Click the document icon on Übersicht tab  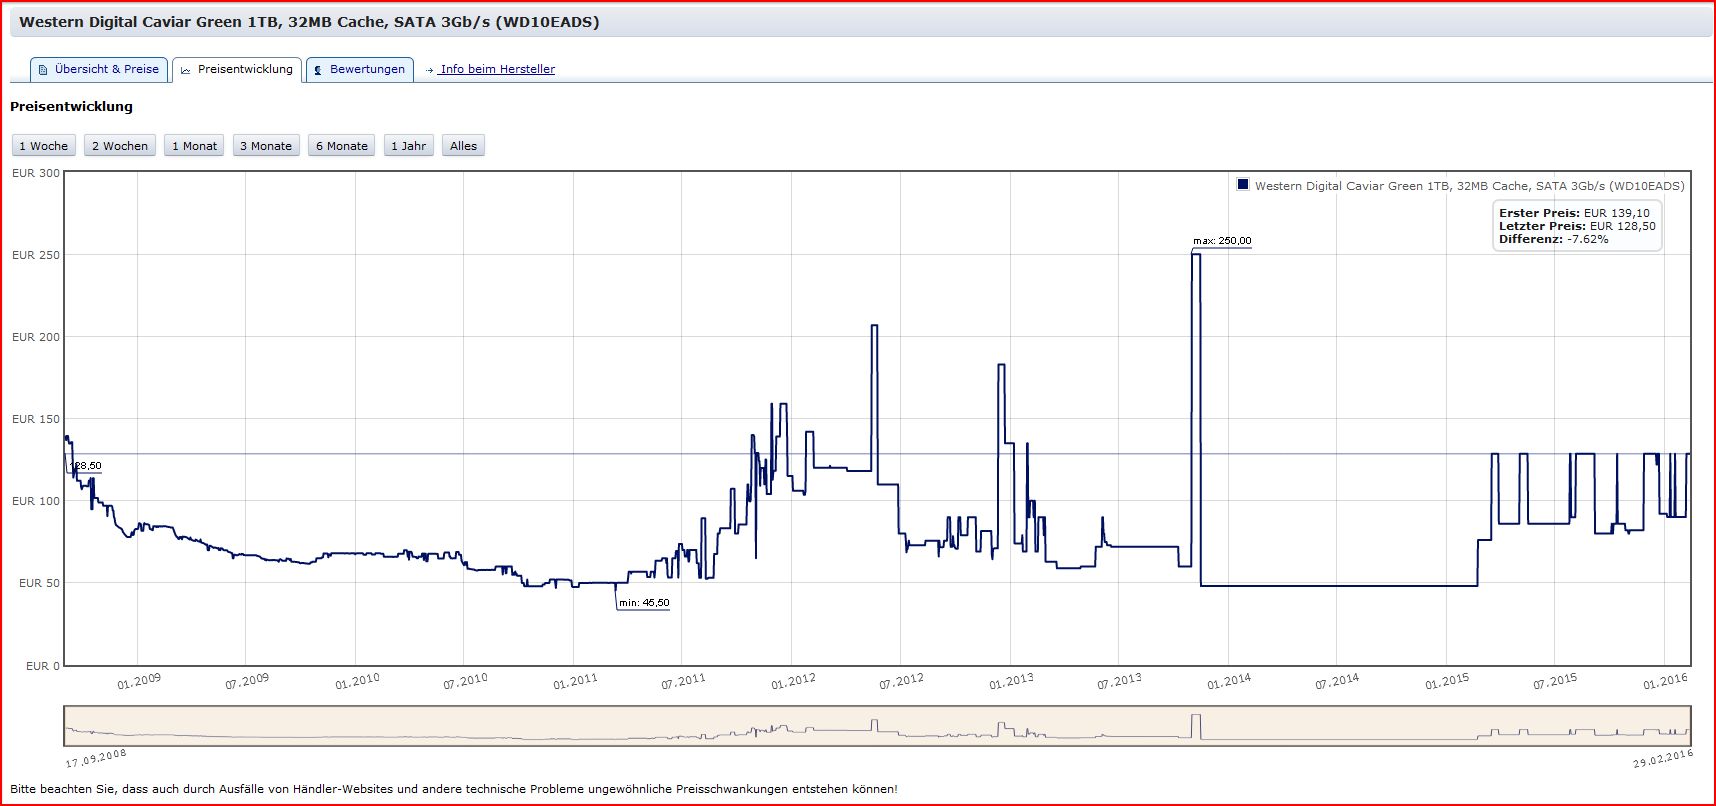point(43,70)
